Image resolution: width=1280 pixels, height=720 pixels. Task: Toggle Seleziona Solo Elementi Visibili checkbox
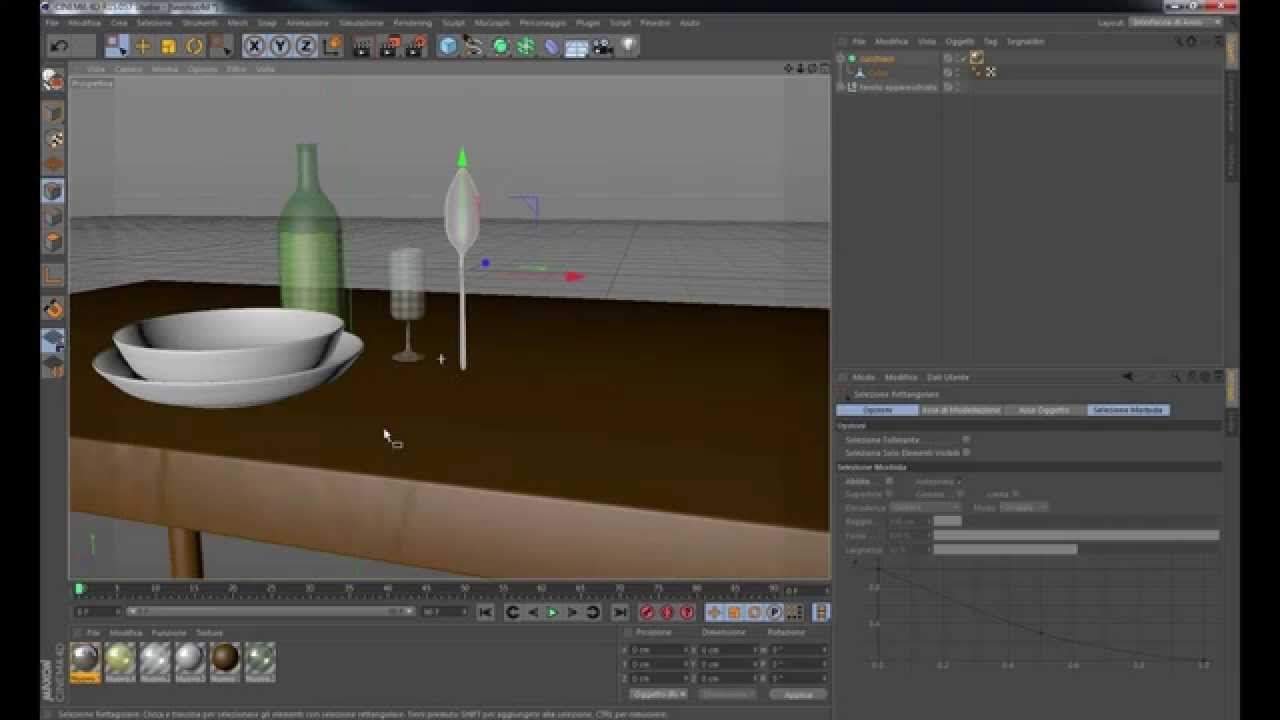point(966,452)
